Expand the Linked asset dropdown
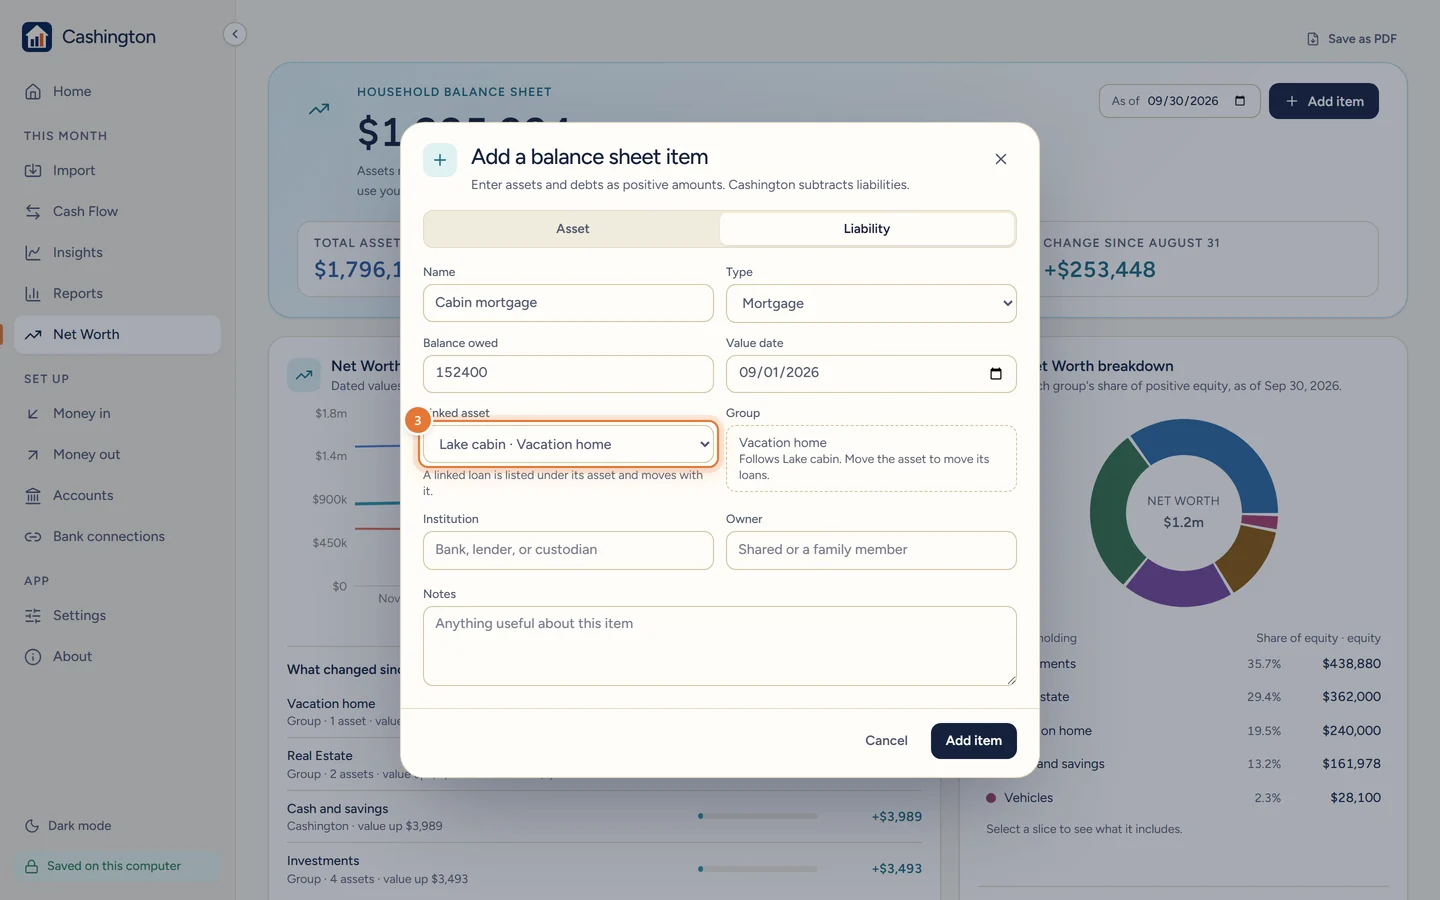Image resolution: width=1440 pixels, height=900 pixels. tap(568, 445)
